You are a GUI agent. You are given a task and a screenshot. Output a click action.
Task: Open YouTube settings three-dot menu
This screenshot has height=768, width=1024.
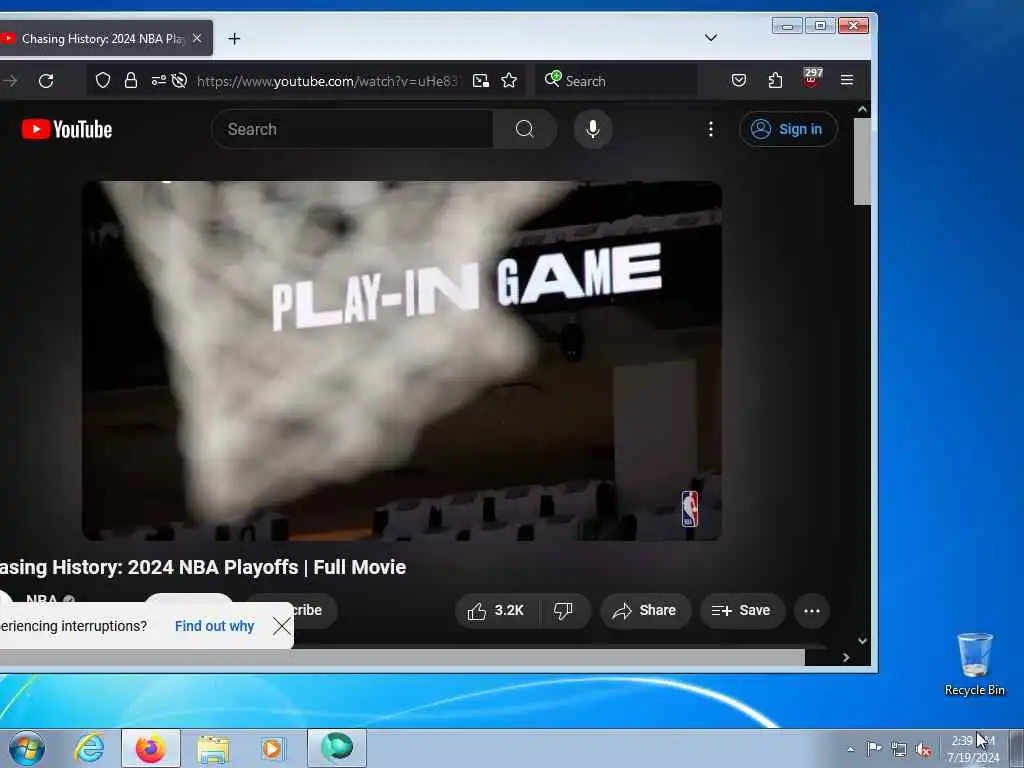click(711, 129)
